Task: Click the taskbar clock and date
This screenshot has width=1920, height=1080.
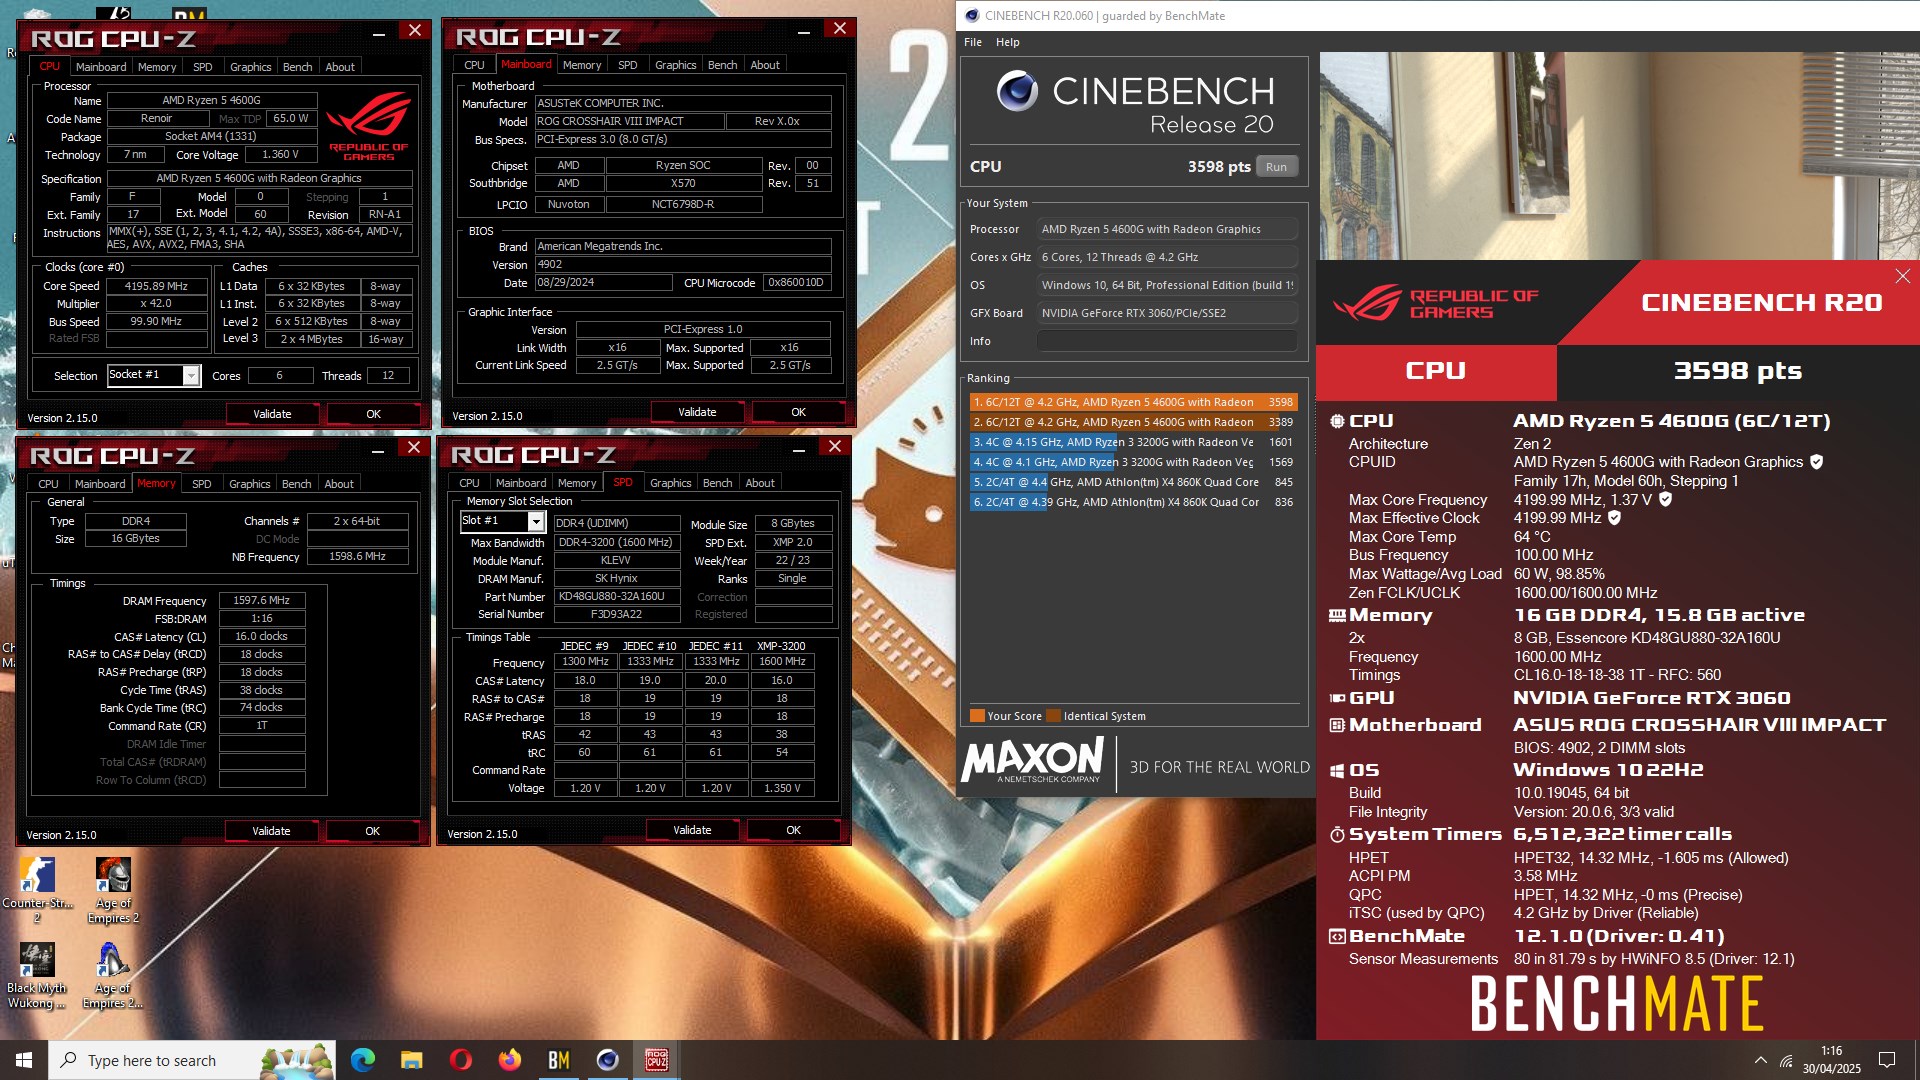Action: coord(1832,1060)
